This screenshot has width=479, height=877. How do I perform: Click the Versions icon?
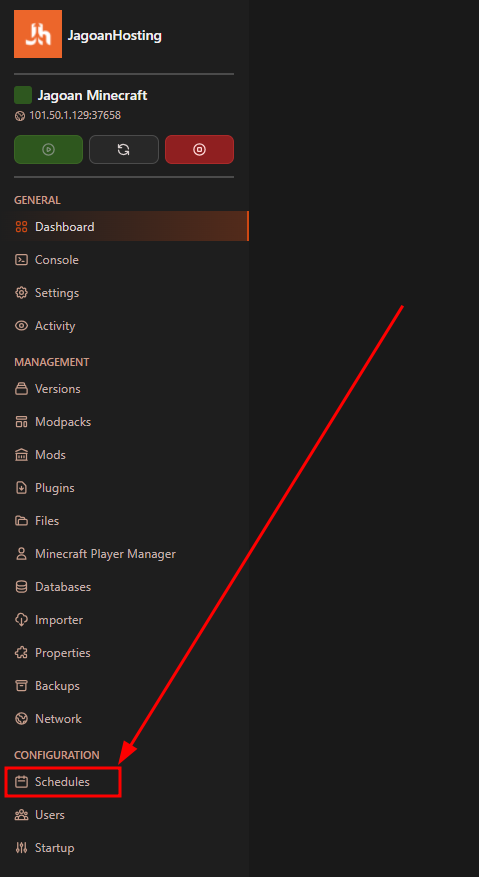tap(21, 389)
